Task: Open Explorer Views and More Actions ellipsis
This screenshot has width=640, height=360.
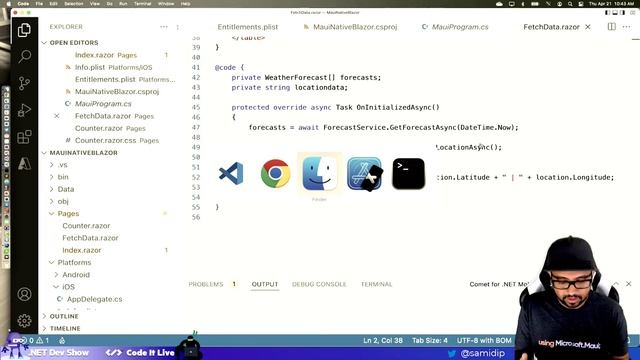Action: tap(164, 27)
